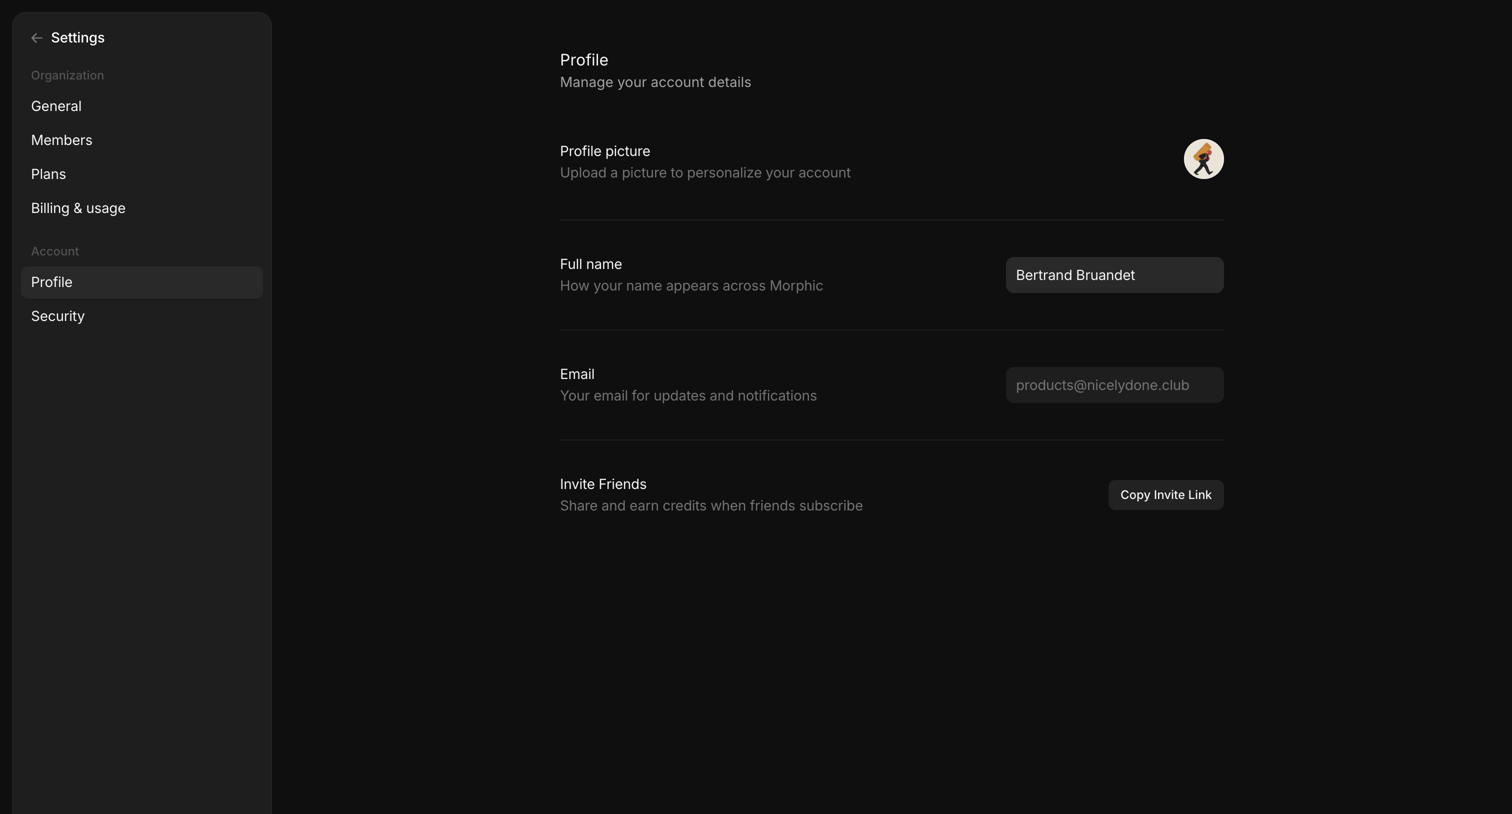
Task: Open the Plans page
Action: tap(141, 174)
